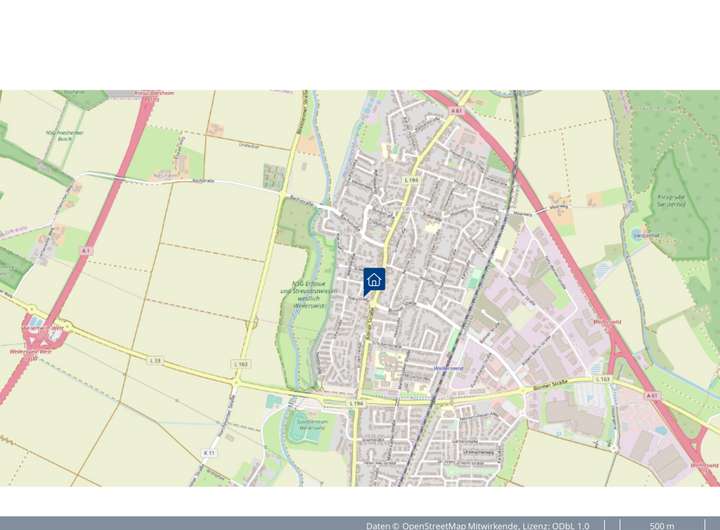Screen dimensions: 720x530
Task: Click the A 1 motorway shield
Action: pos(85,251)
